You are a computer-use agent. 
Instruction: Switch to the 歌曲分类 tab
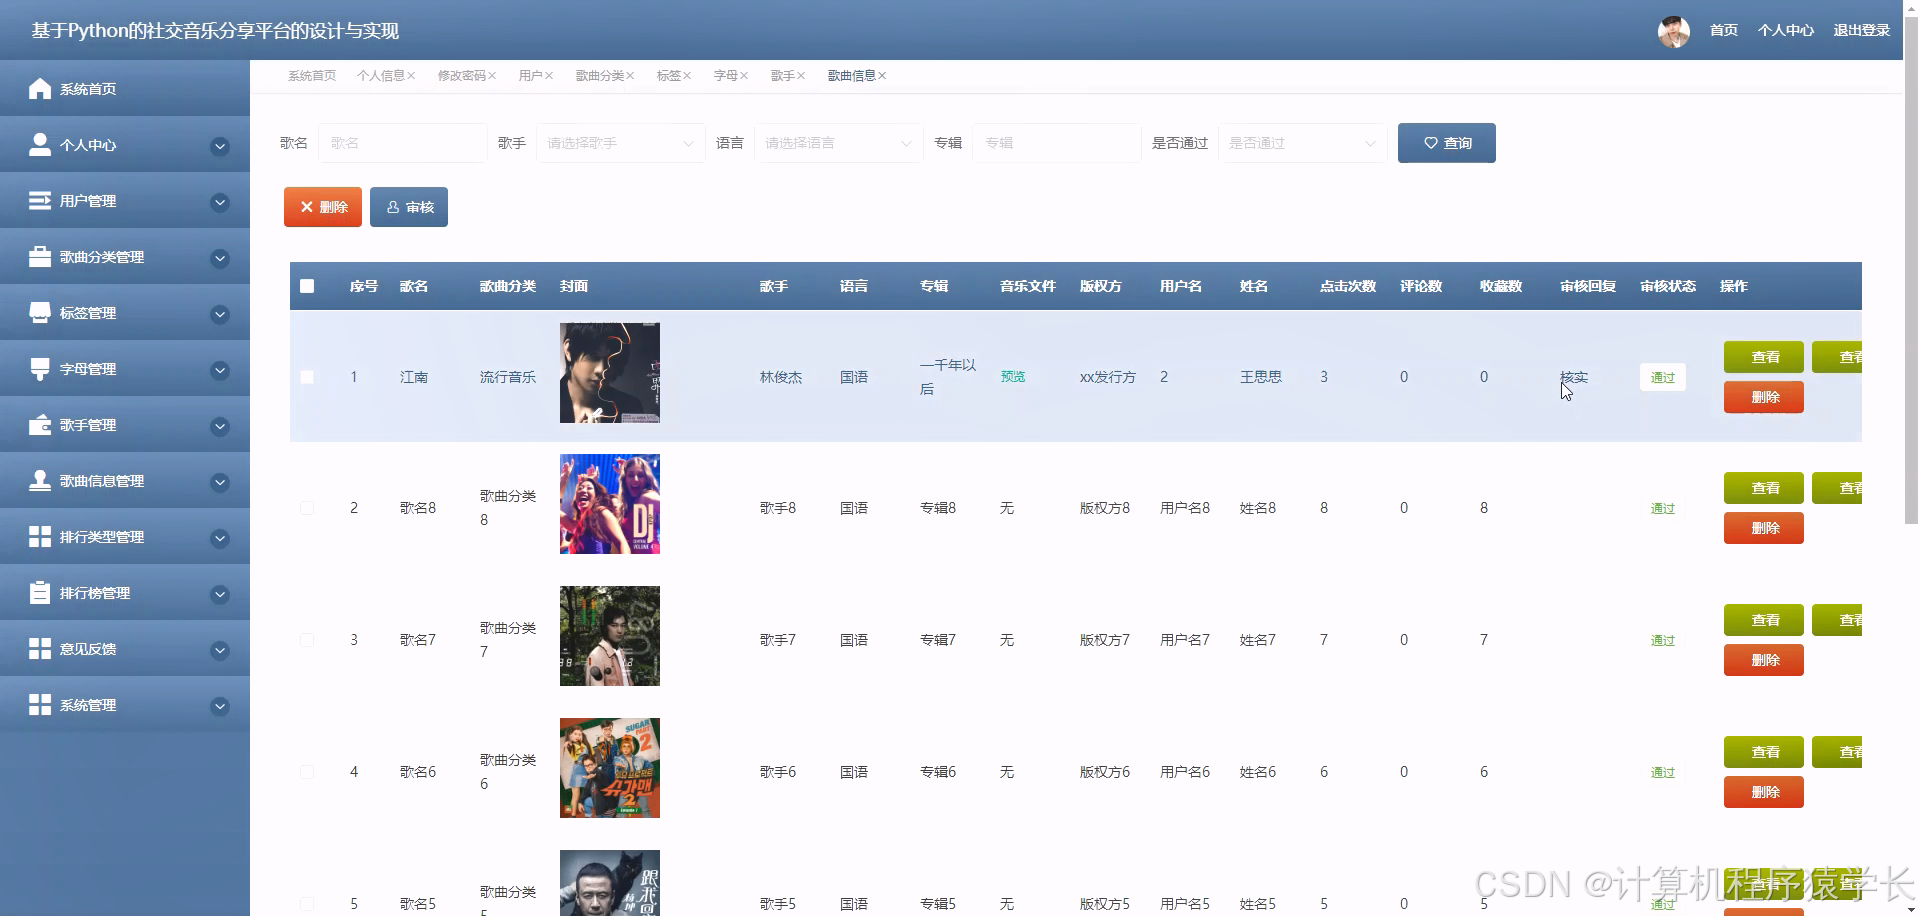tap(600, 76)
